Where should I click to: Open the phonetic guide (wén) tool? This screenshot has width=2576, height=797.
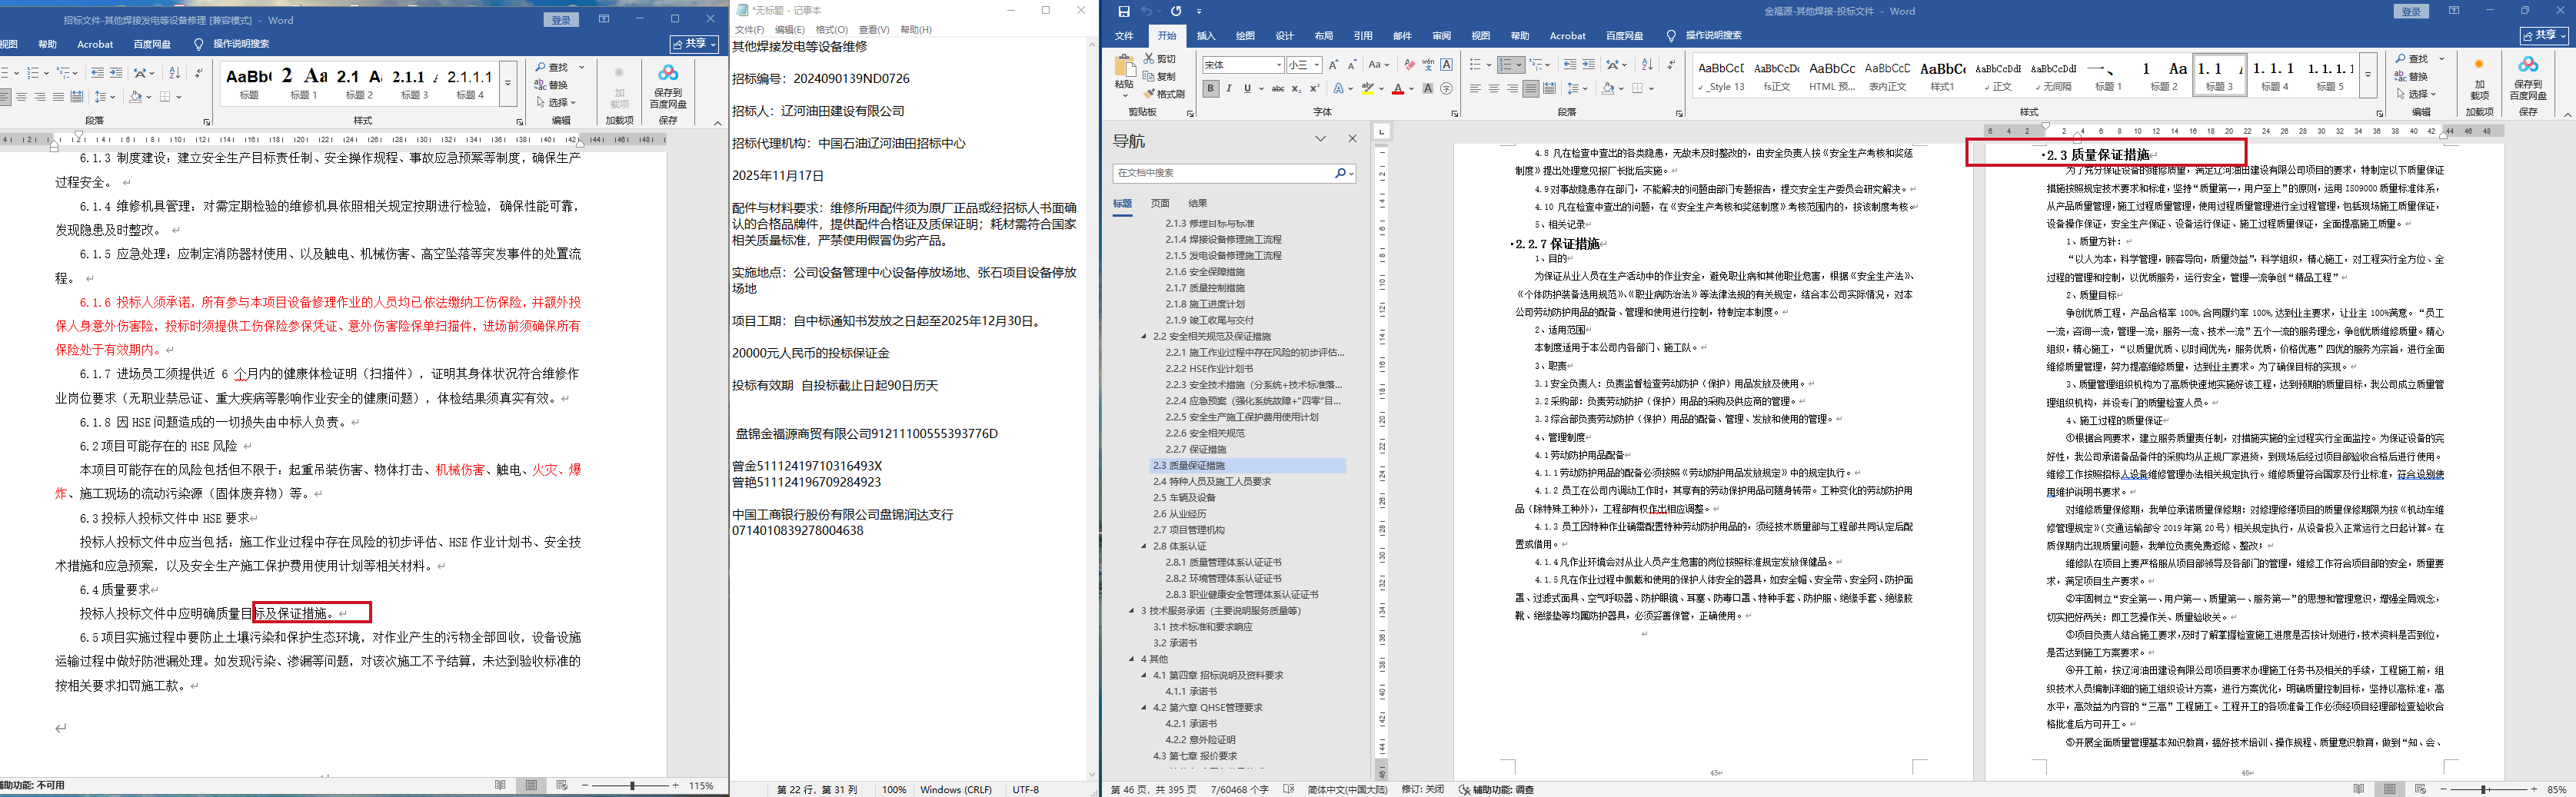1428,65
